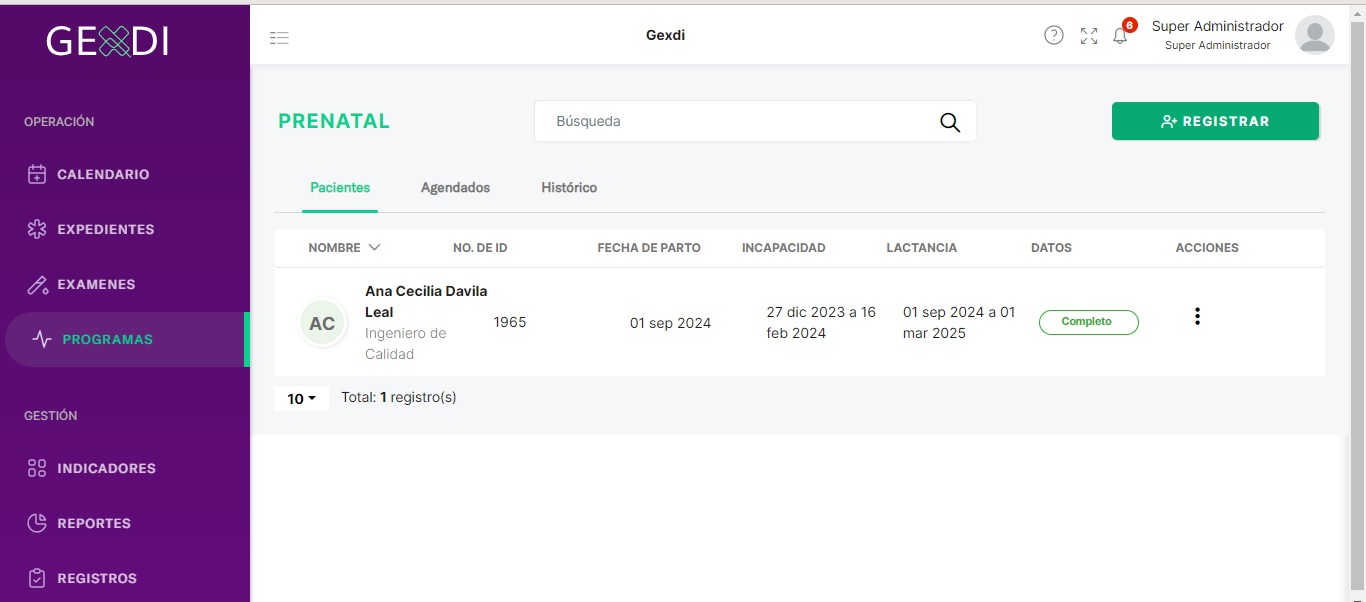The image size is (1366, 602).
Task: Click ID value 1965
Action: (x=510, y=322)
